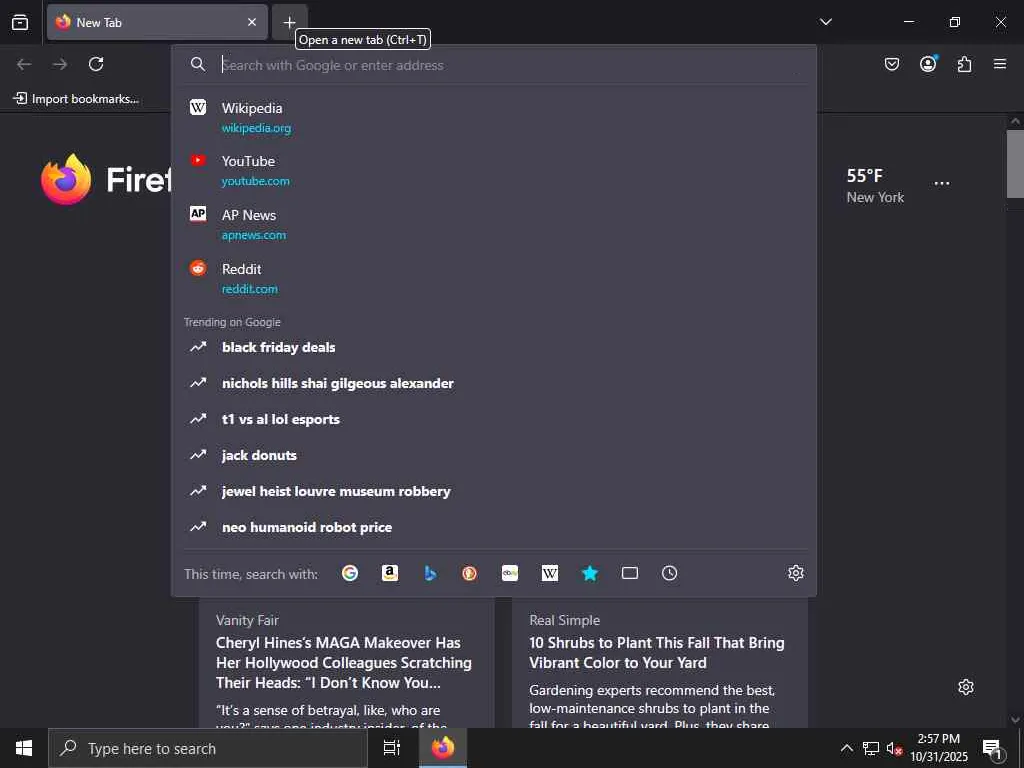Go back one page
The width and height of the screenshot is (1024, 768).
(24, 64)
